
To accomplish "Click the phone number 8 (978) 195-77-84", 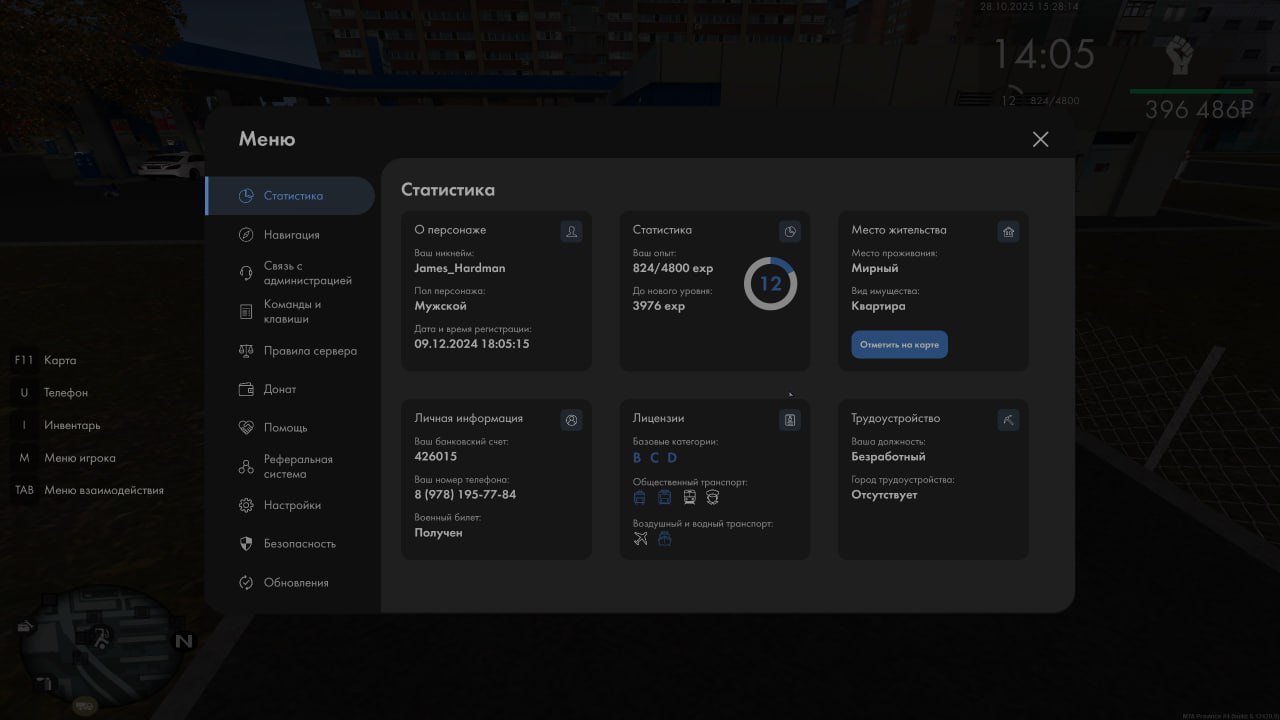I will point(465,495).
